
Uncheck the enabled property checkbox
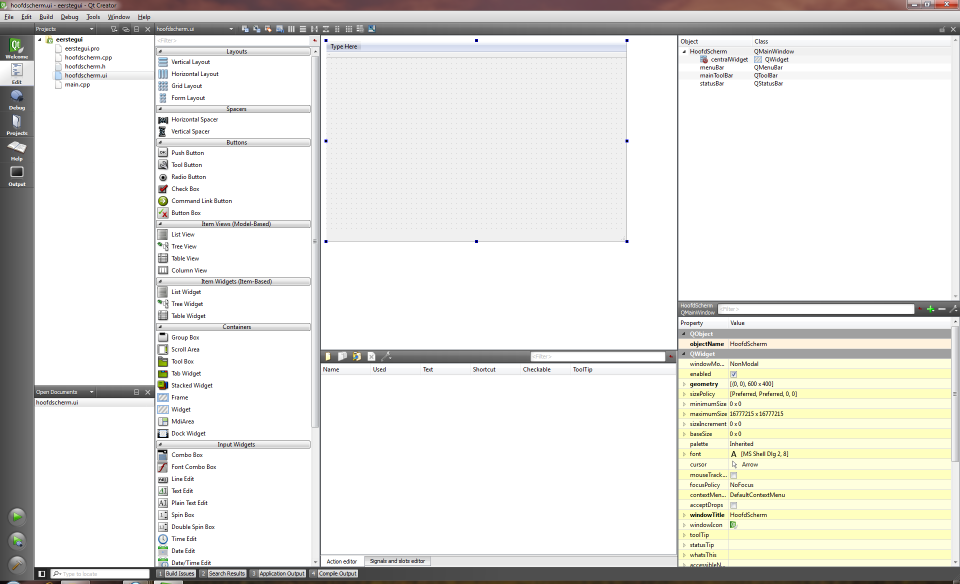734,374
